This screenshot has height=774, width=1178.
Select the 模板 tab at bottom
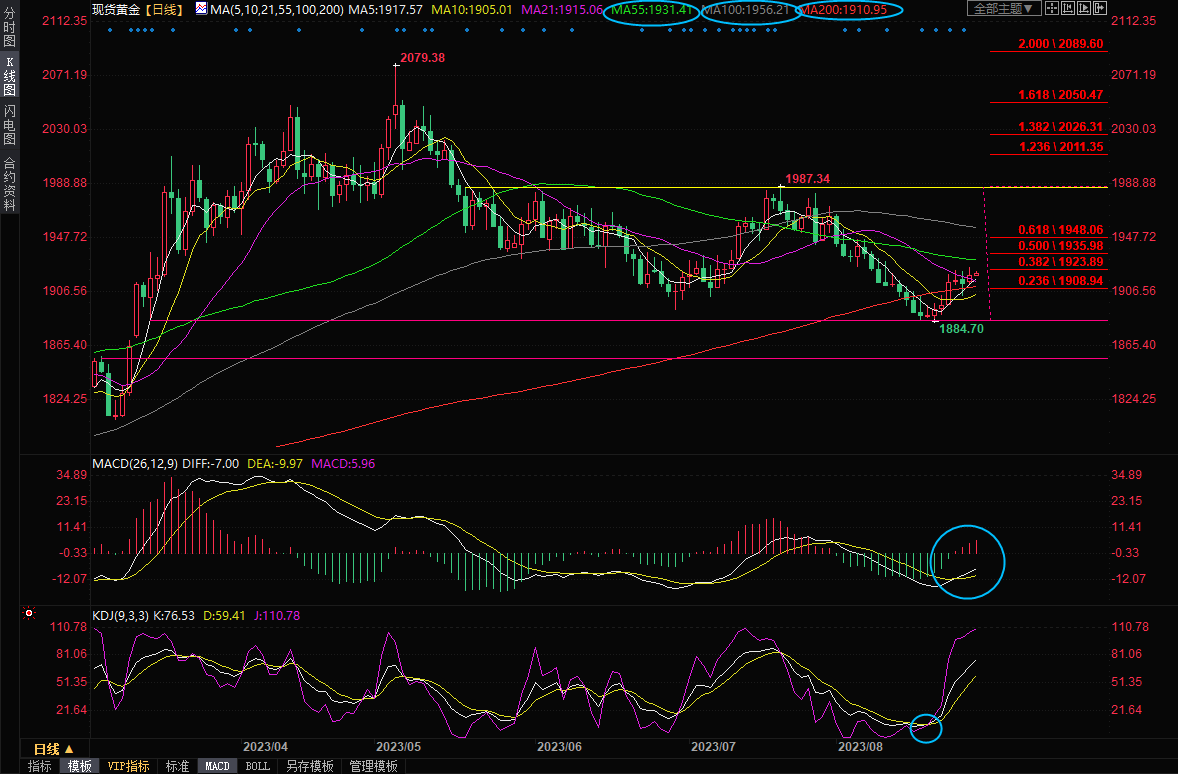tap(80, 766)
